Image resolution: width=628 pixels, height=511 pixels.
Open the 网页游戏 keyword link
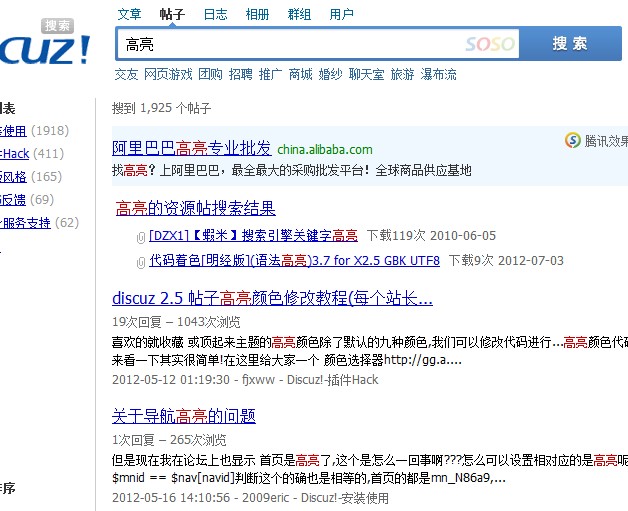[x=168, y=74]
